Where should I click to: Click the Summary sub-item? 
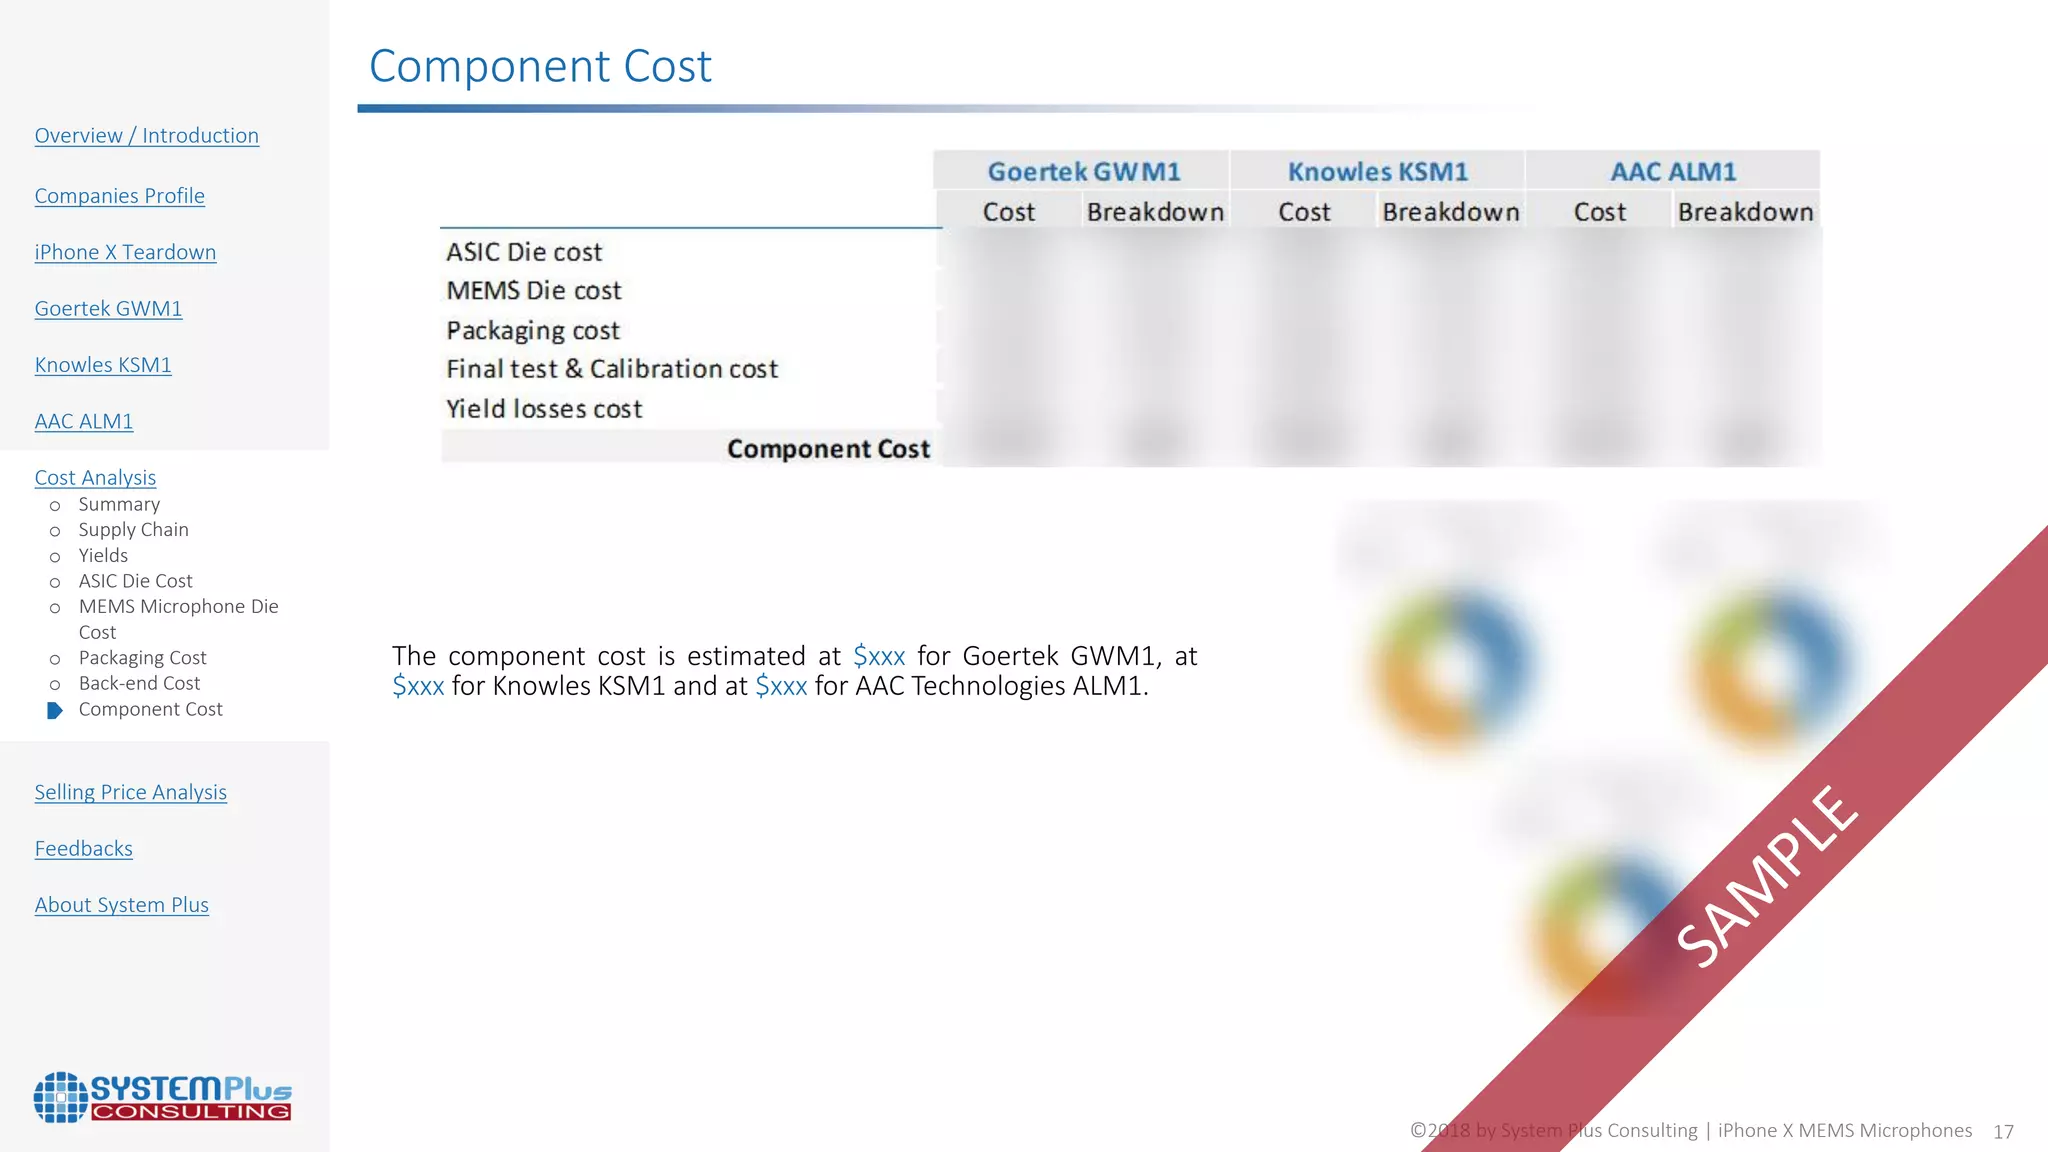(119, 504)
